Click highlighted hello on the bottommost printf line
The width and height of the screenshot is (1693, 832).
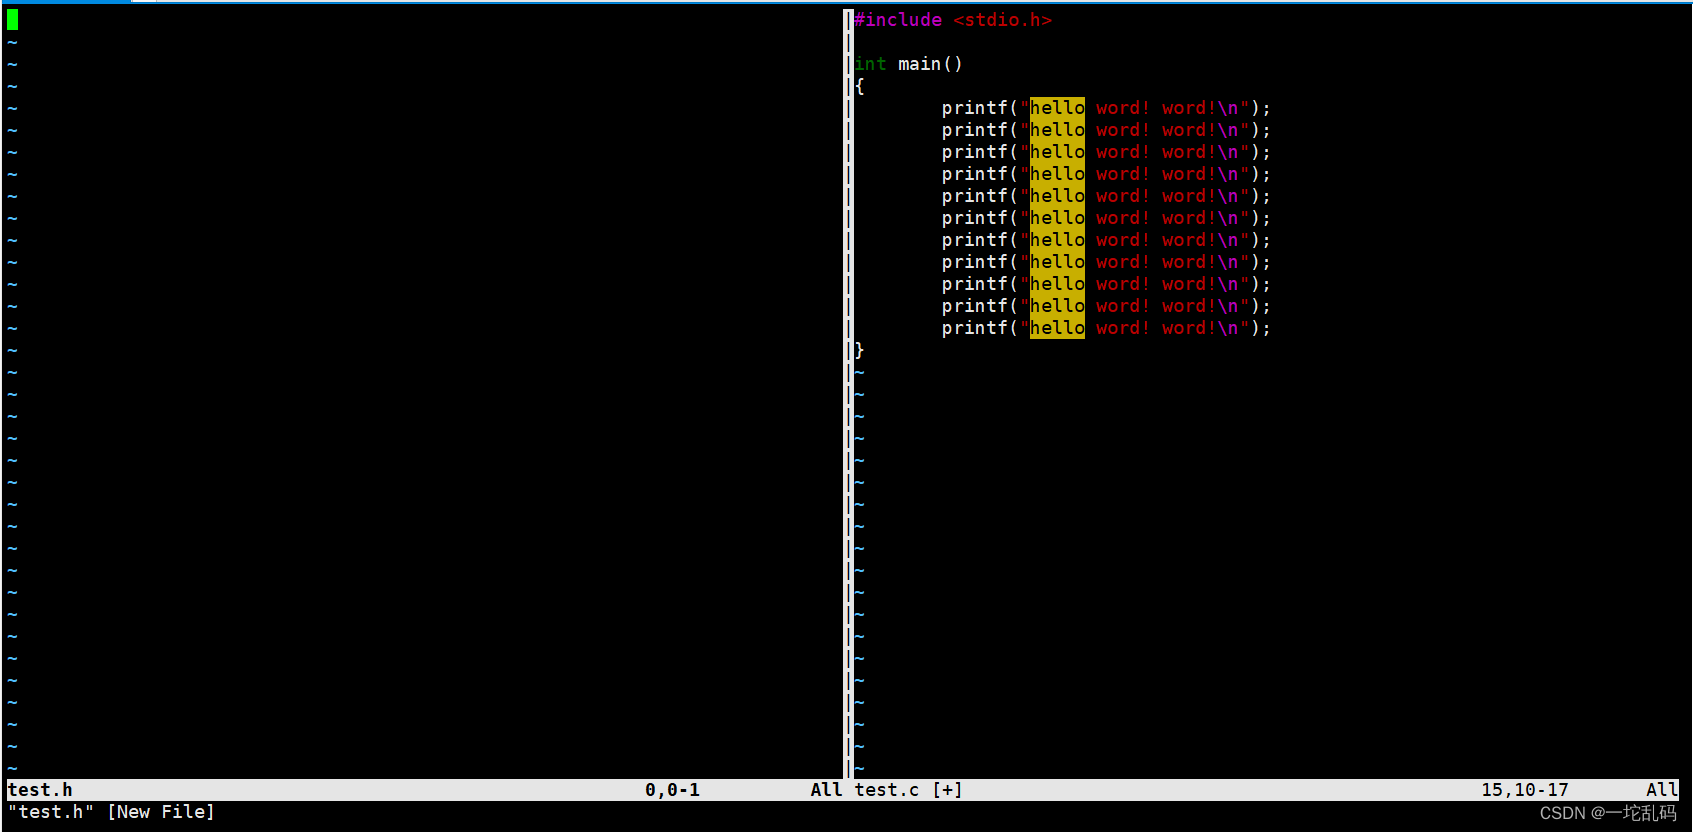click(1057, 328)
